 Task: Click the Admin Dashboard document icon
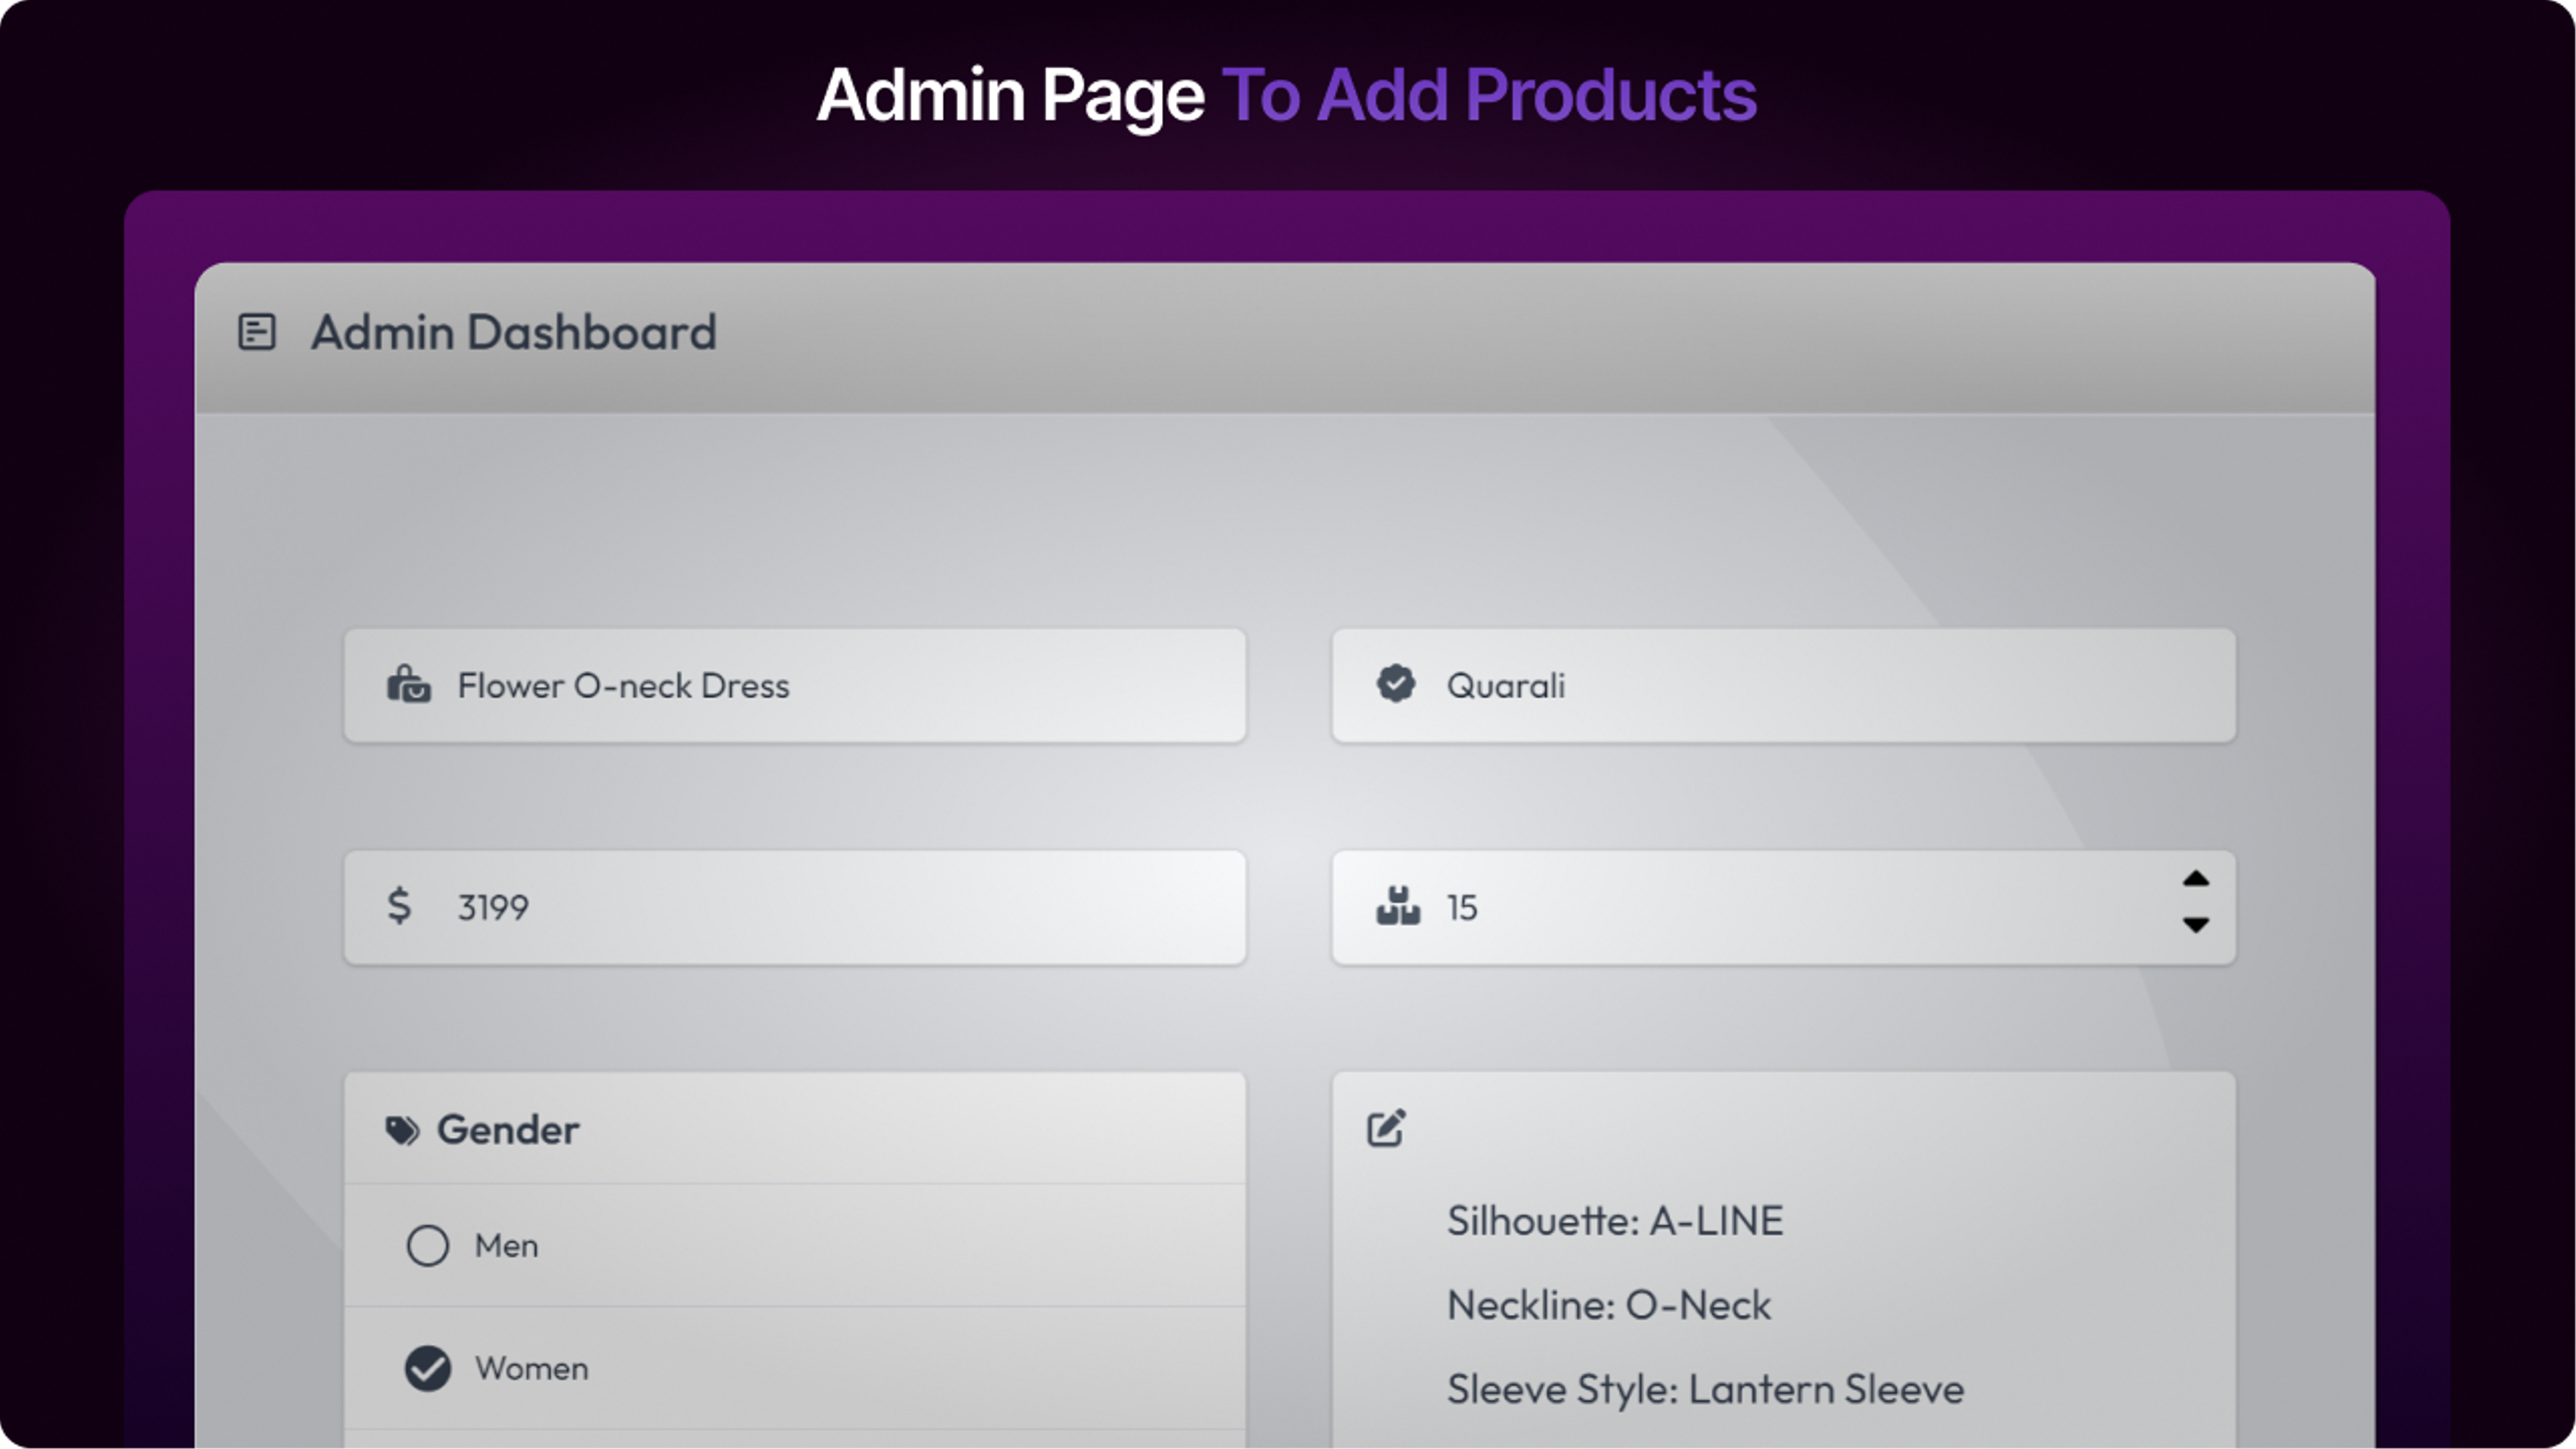[x=257, y=333]
